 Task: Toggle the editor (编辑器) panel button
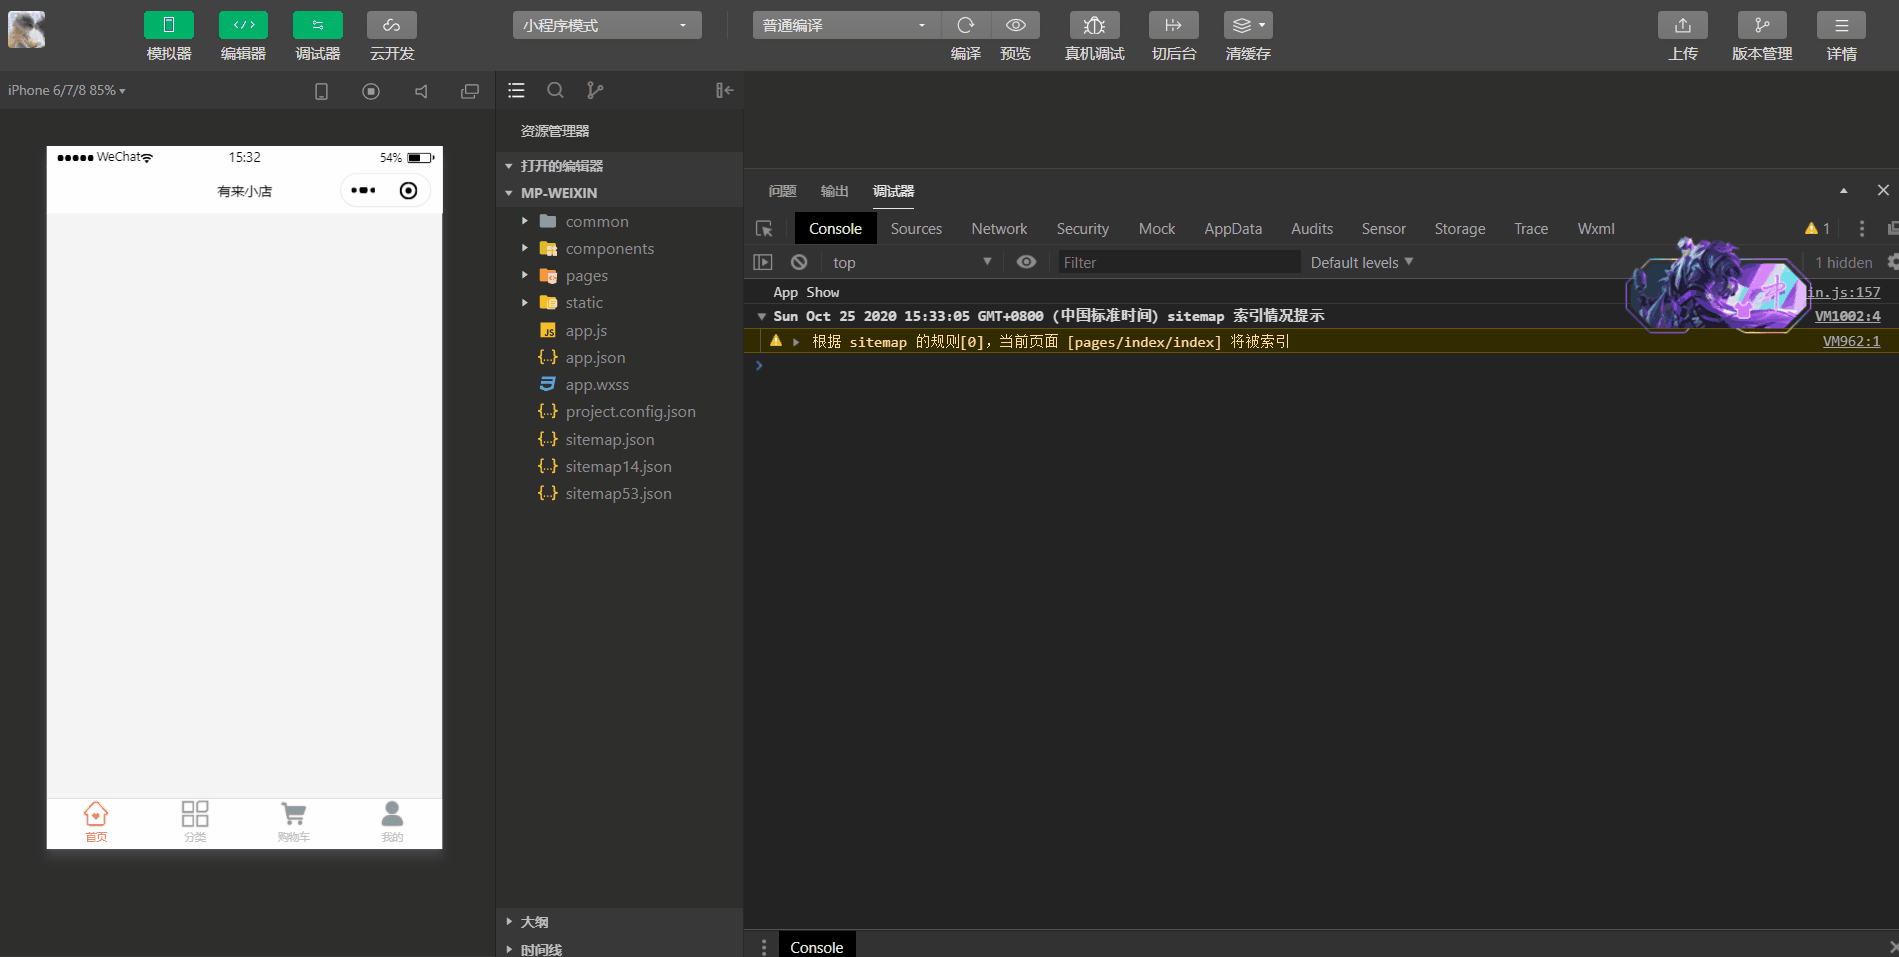(x=243, y=25)
